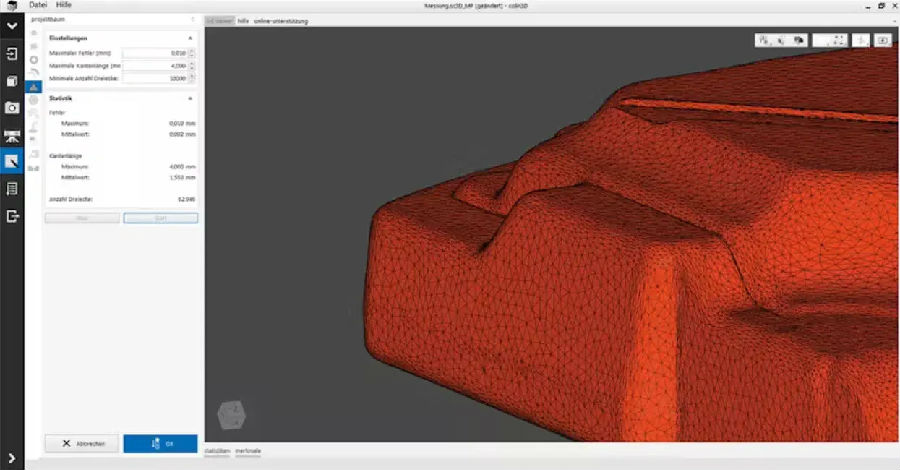
Task: Open the Datei menu
Action: (38, 5)
